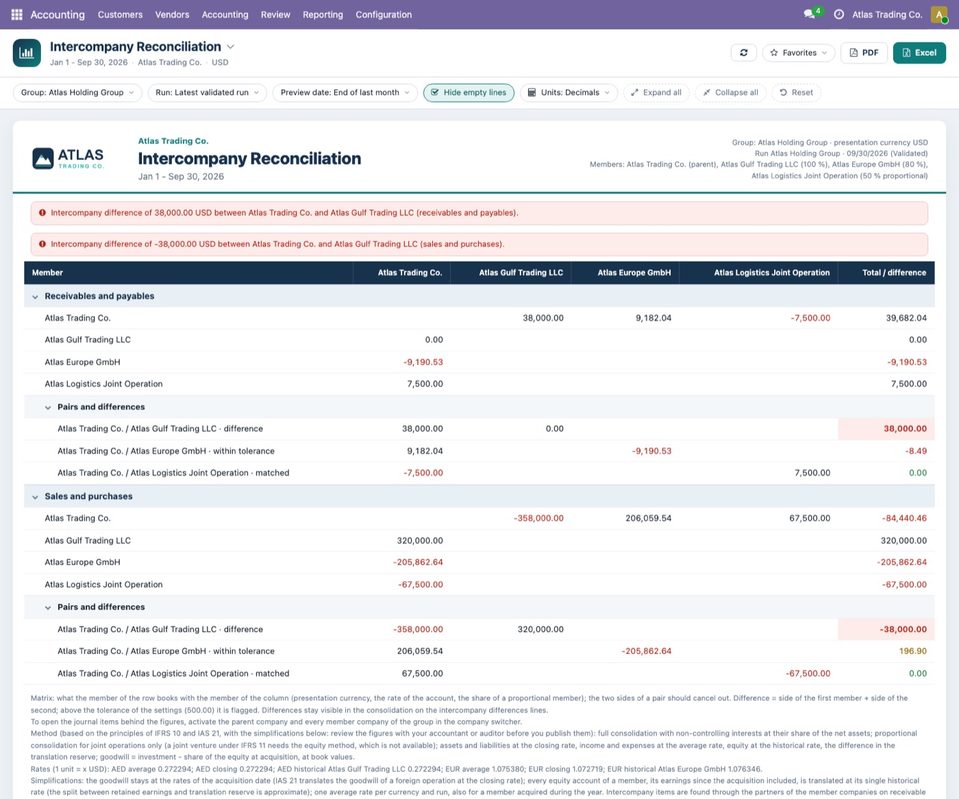This screenshot has height=799, width=959.
Task: Open the apps grid menu icon
Action: [17, 14]
